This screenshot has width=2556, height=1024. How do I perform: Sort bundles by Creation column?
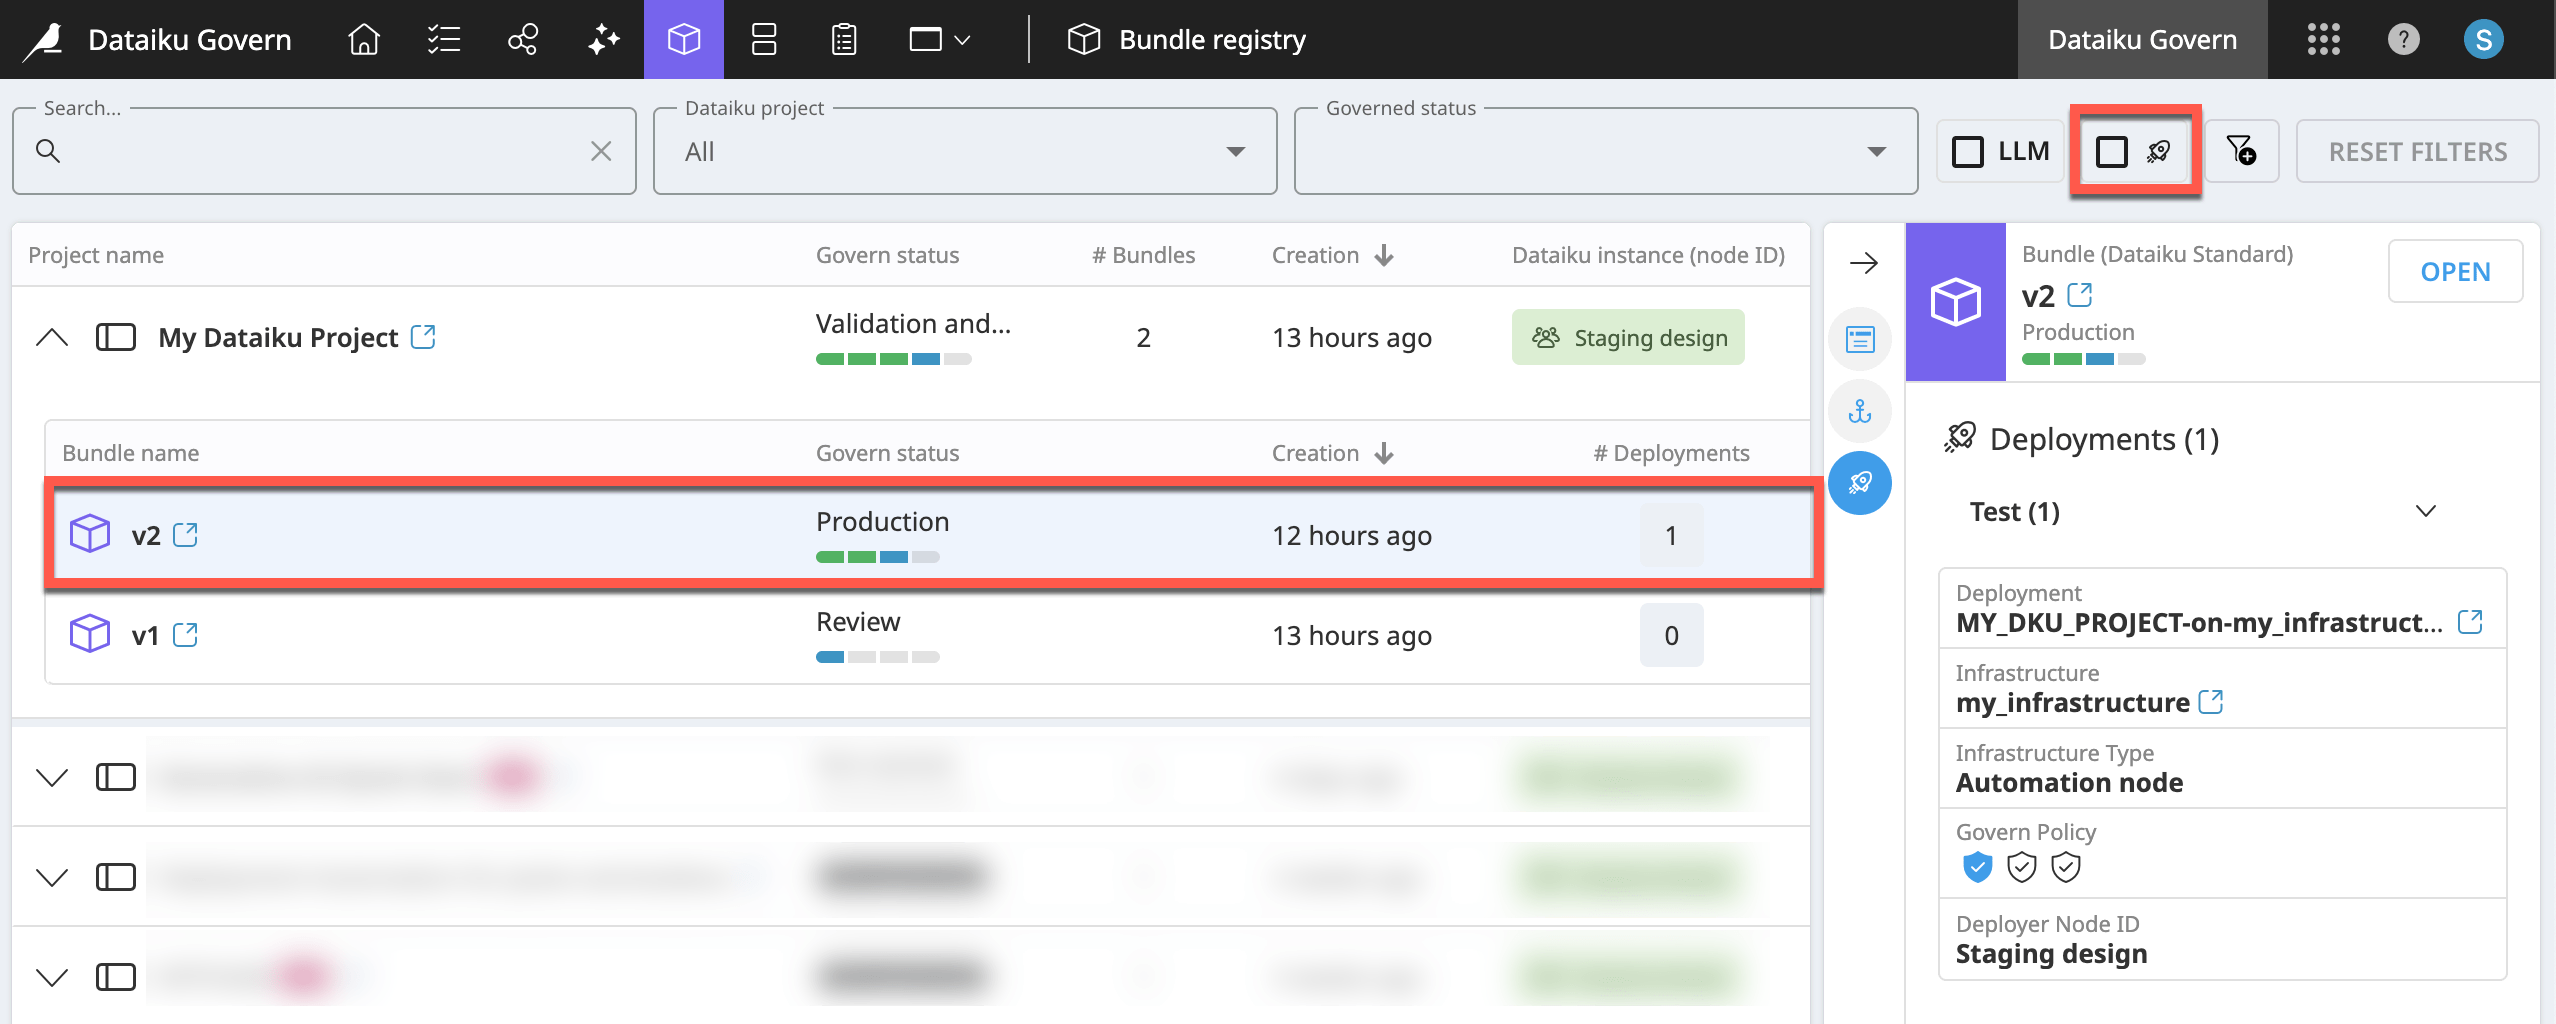1332,453
